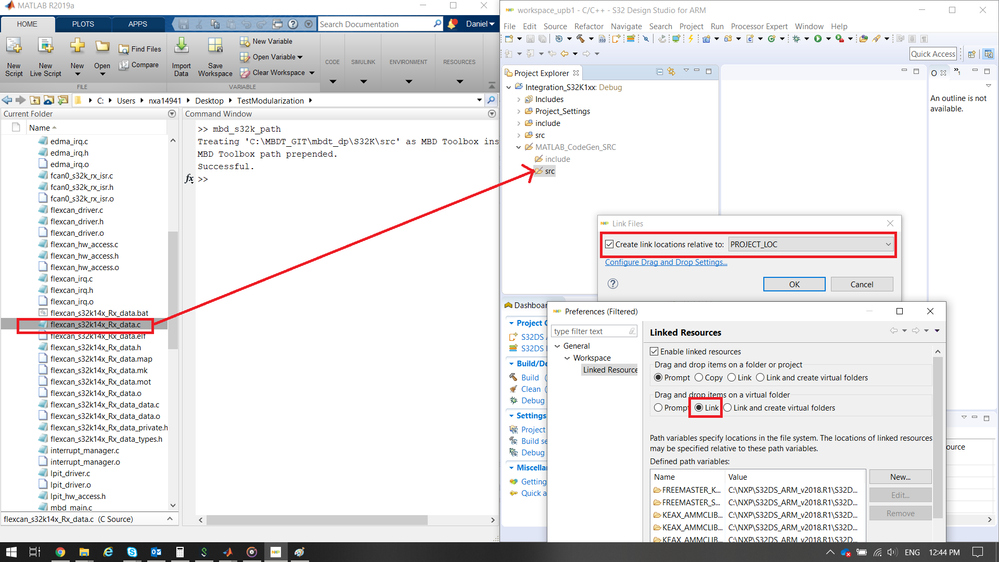The image size is (999, 562).
Task: Toggle Enable linked resources checkbox
Action: [654, 351]
